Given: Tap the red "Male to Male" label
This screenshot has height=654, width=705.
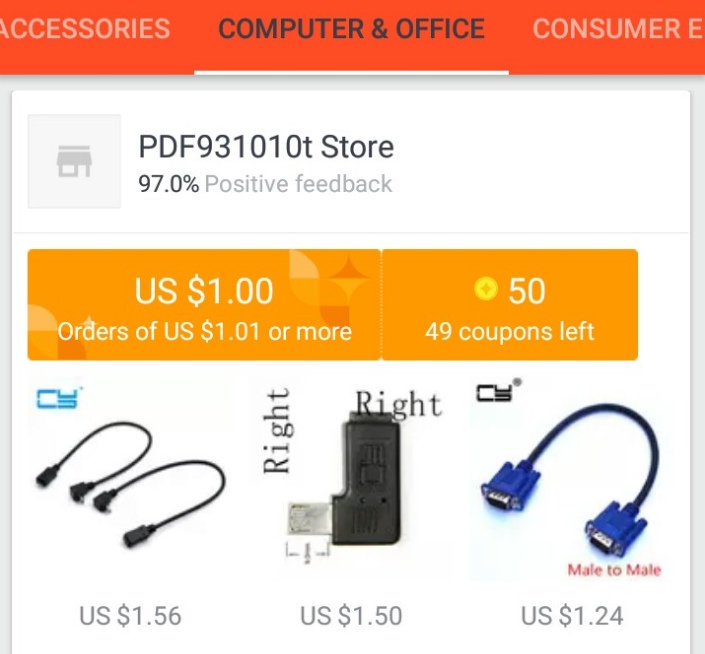Looking at the screenshot, I should point(614,570).
